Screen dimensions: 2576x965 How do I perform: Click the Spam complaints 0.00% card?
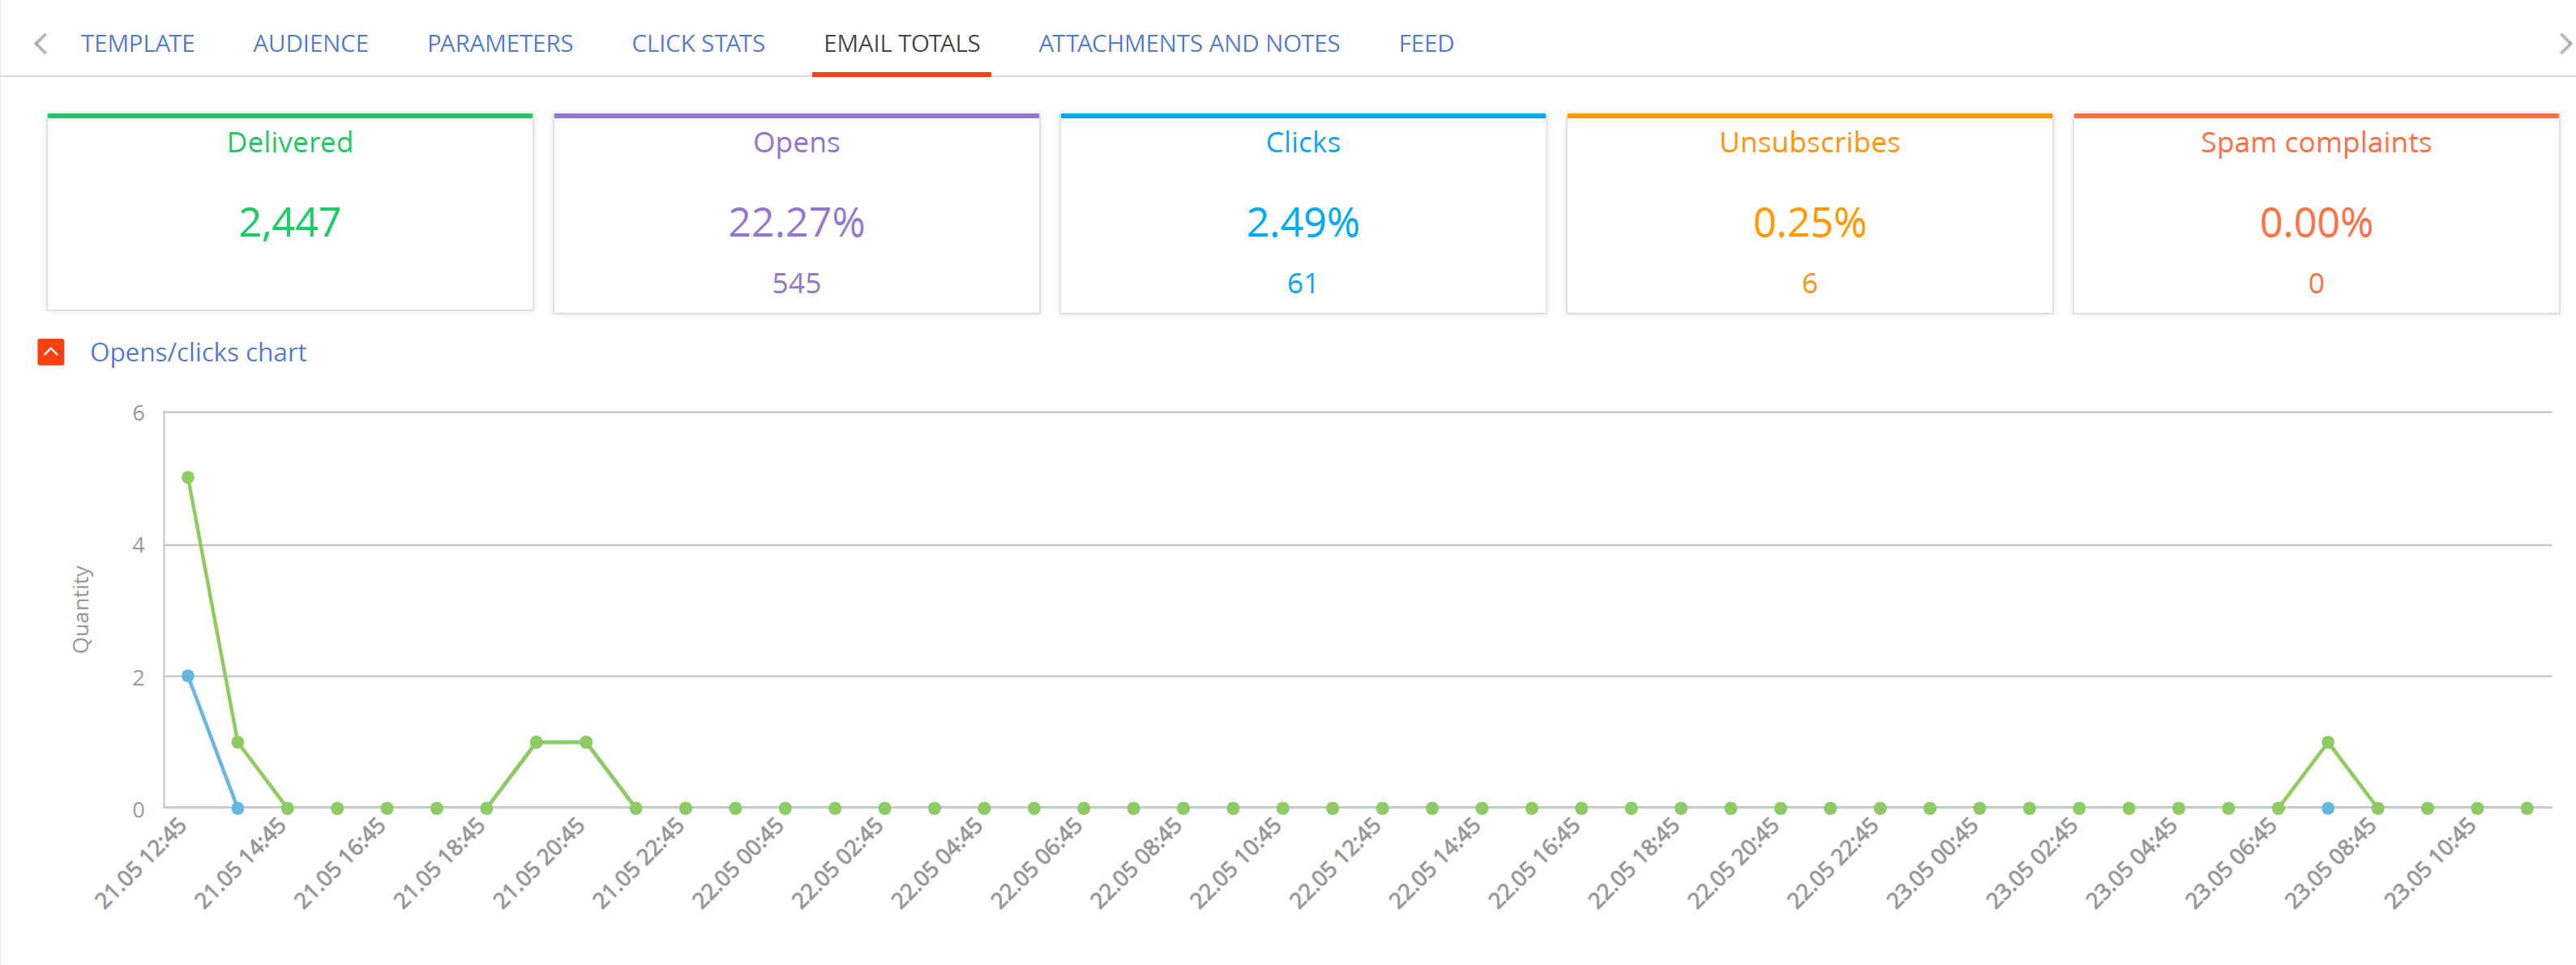coord(2316,213)
